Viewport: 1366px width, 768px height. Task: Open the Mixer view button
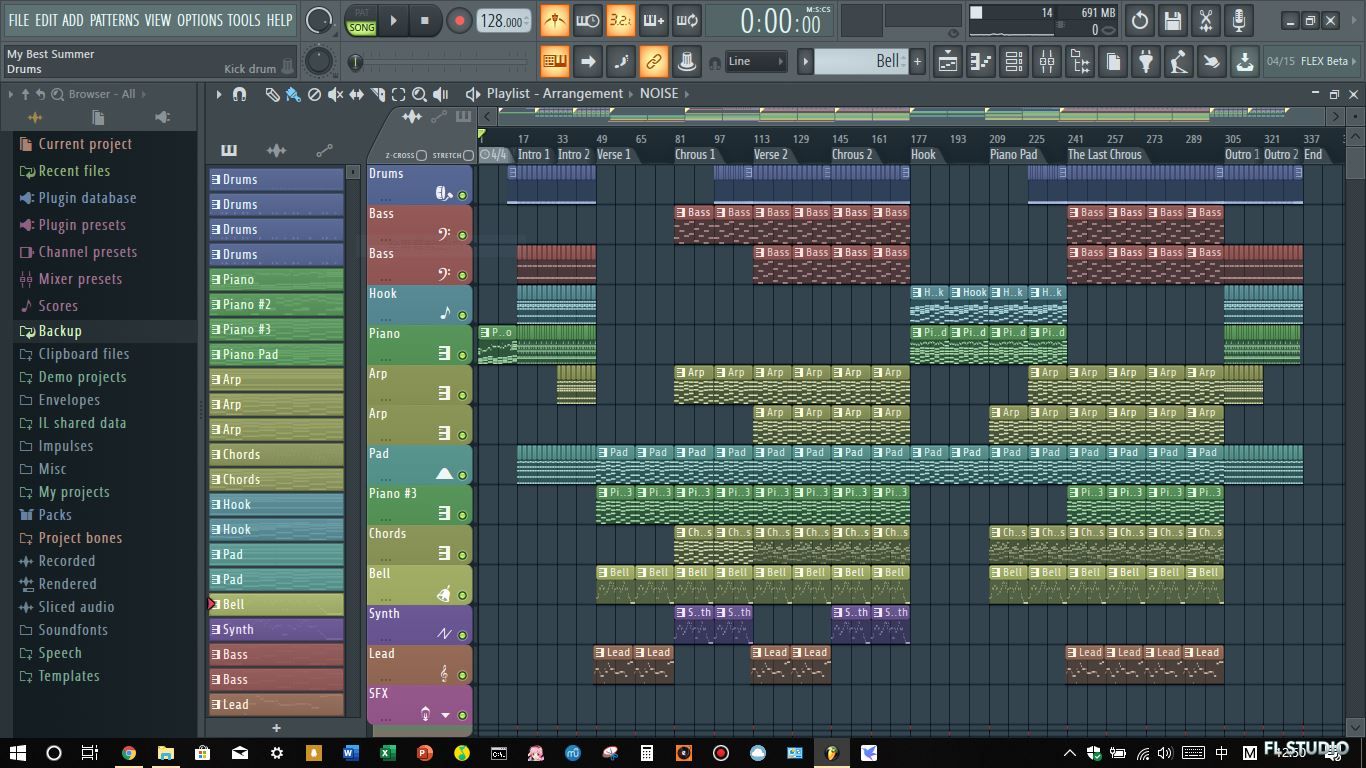[x=1047, y=62]
